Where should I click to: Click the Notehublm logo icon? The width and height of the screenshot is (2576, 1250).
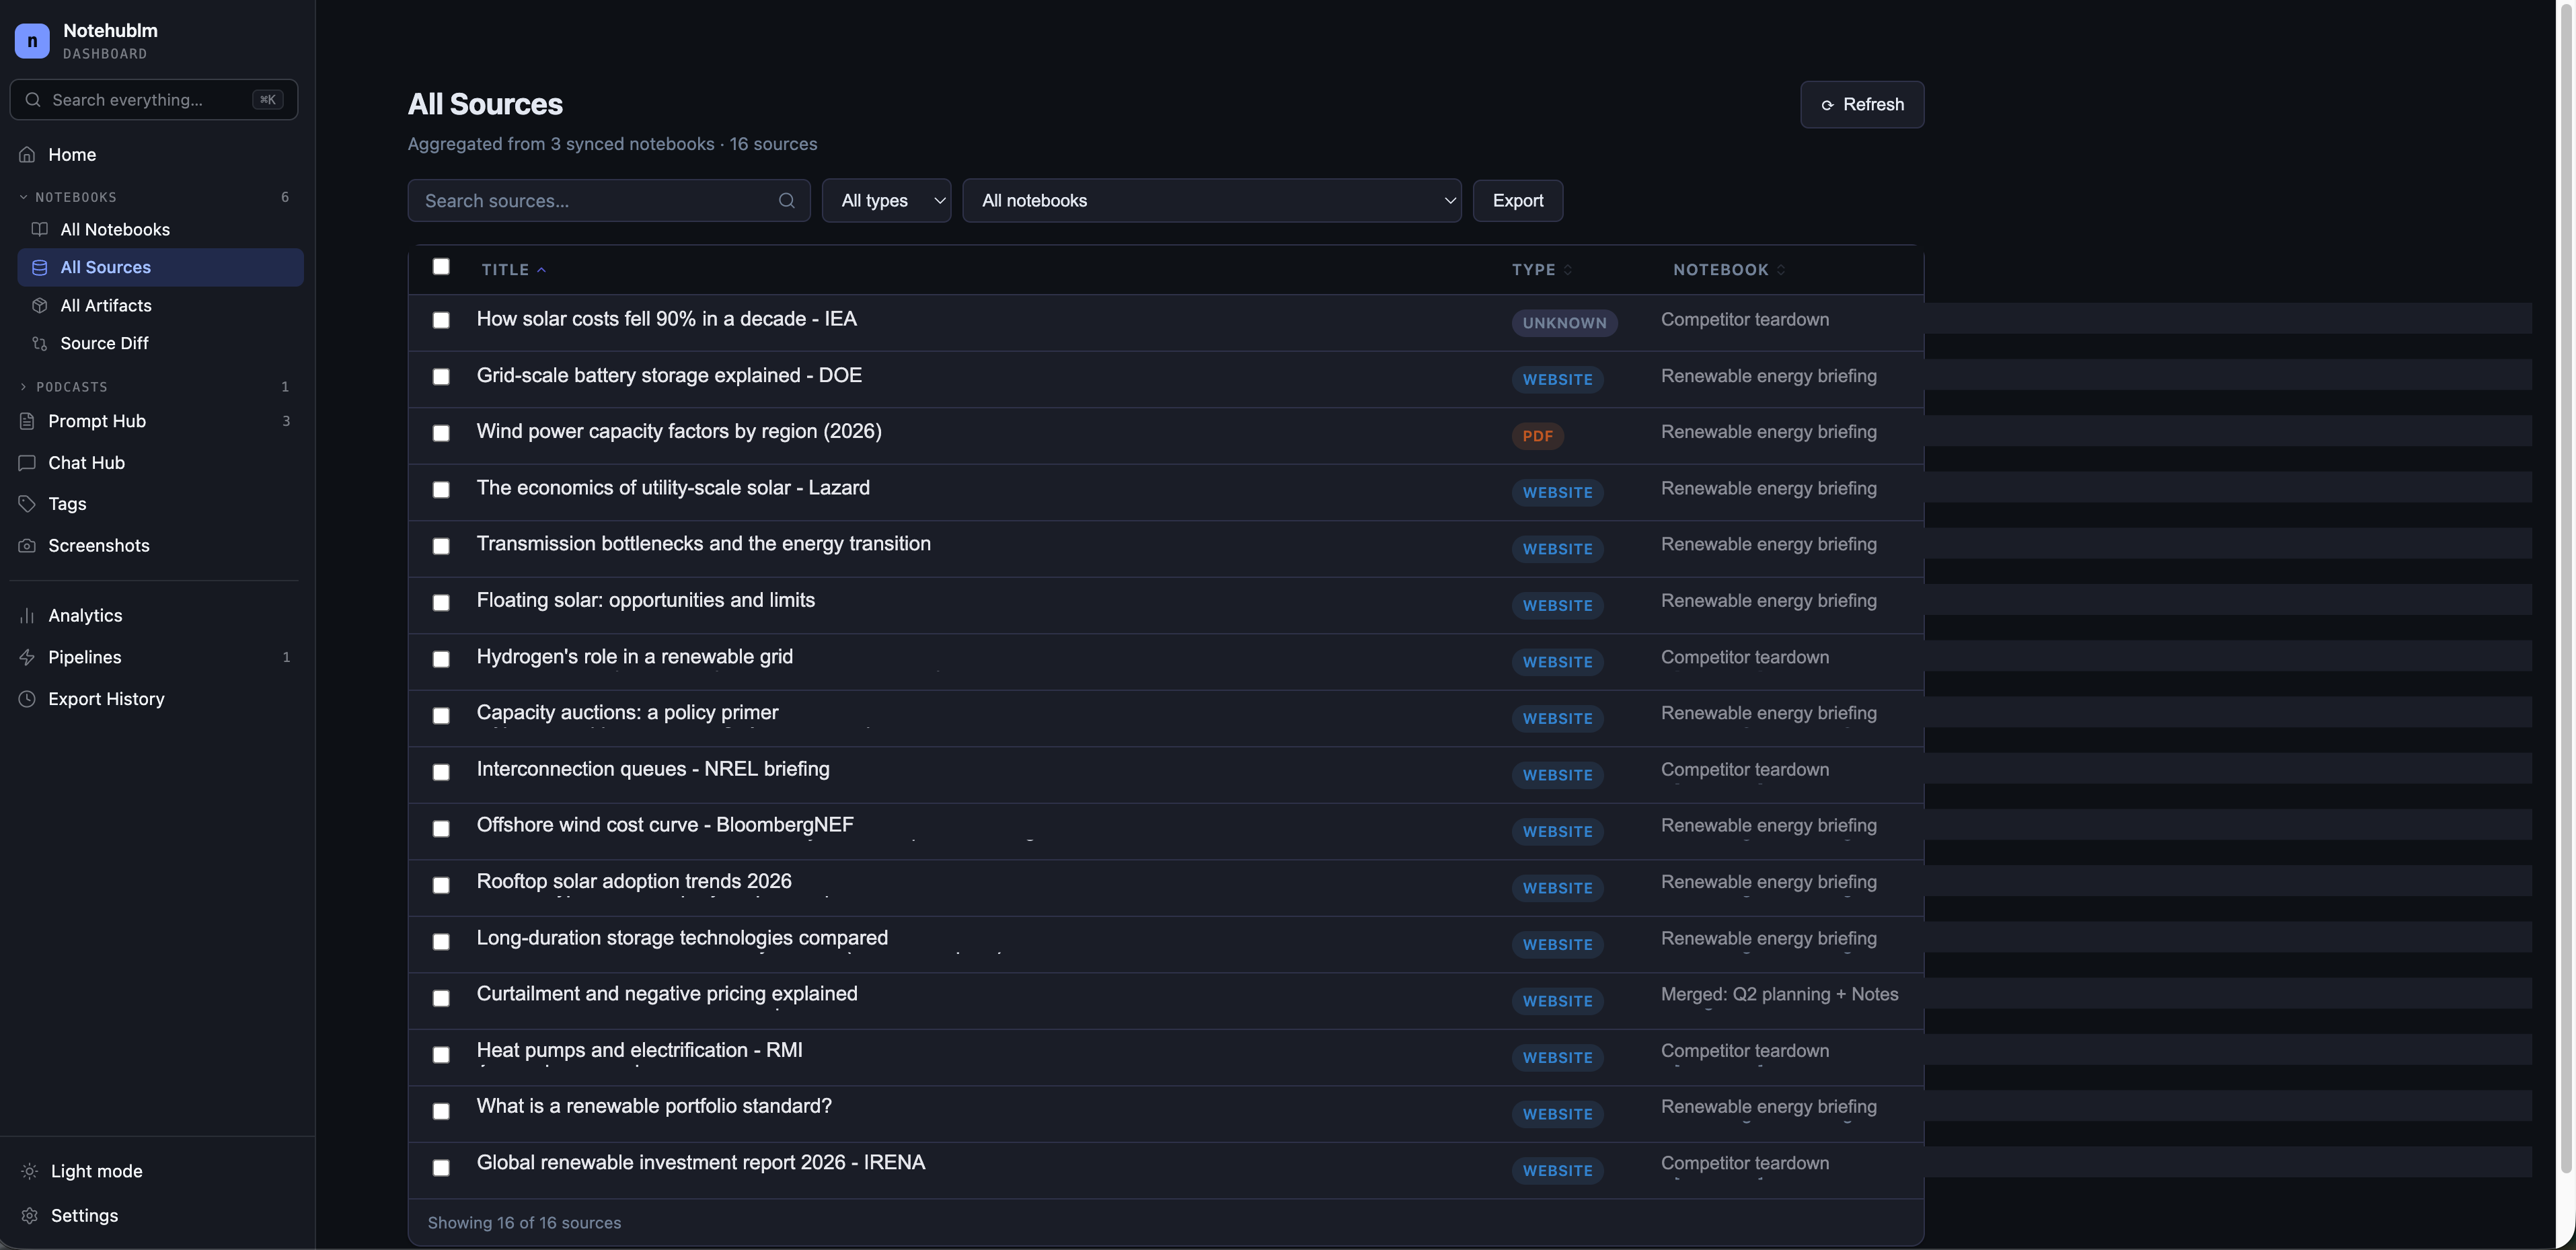tap(32, 41)
